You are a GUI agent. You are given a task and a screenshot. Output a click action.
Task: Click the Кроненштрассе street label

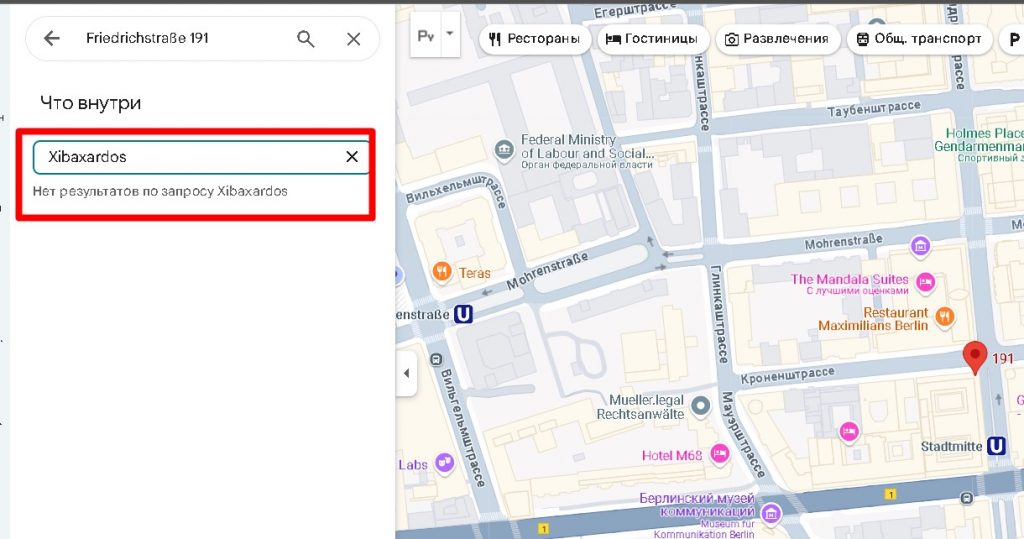tap(787, 376)
